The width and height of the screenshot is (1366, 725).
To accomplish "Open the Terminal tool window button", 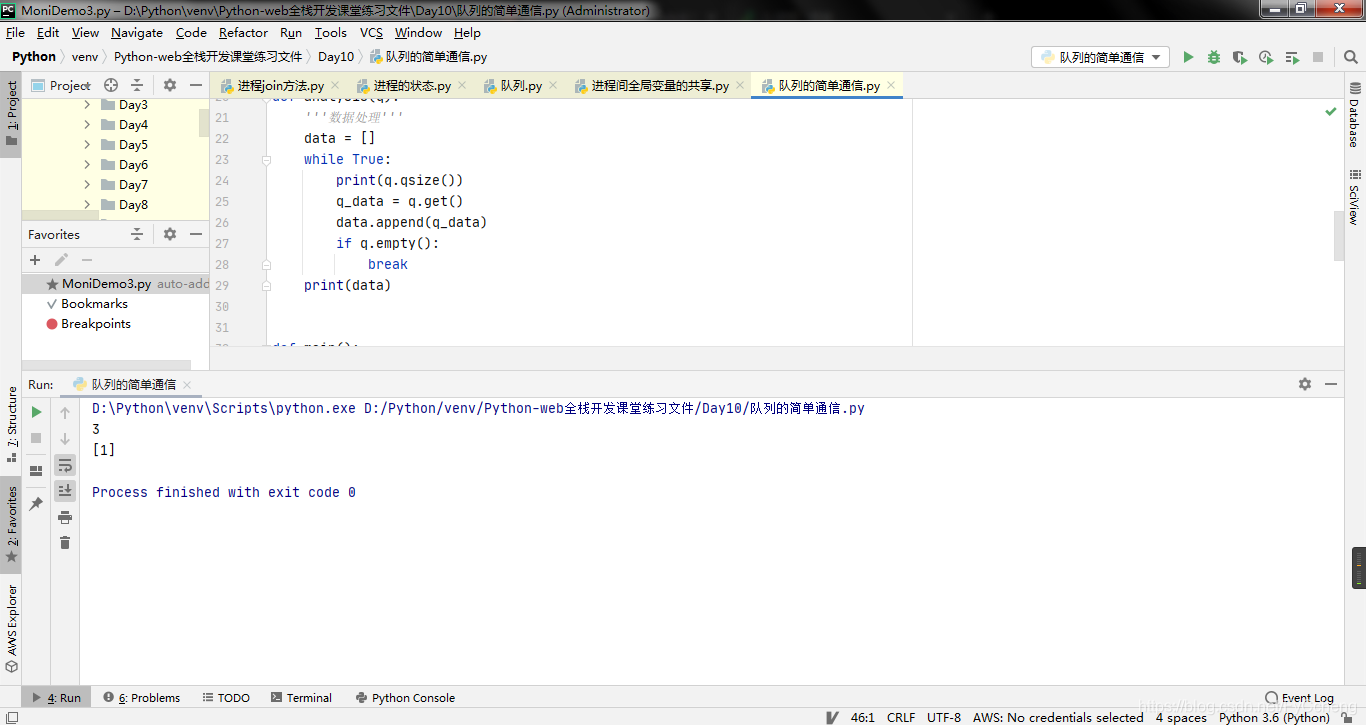I will click(300, 698).
